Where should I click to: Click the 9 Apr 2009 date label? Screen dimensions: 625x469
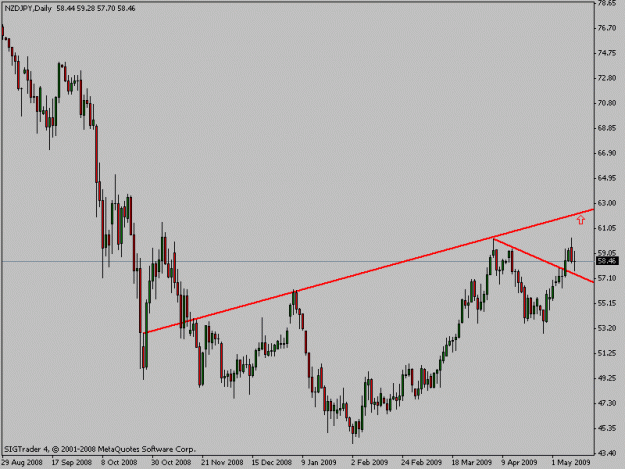[x=519, y=463]
